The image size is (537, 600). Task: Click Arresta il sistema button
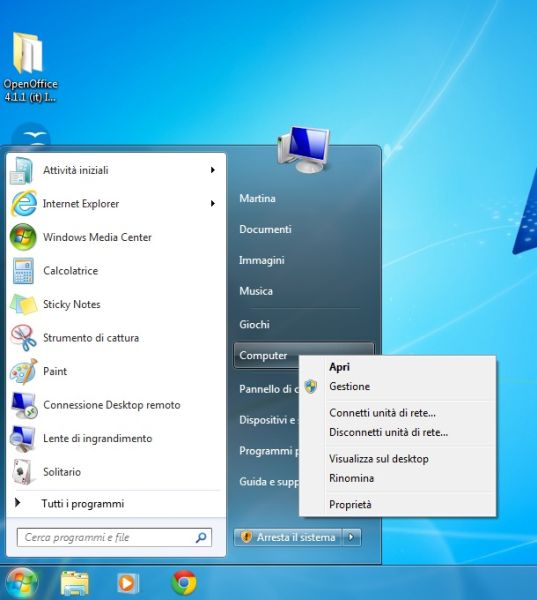pos(288,537)
